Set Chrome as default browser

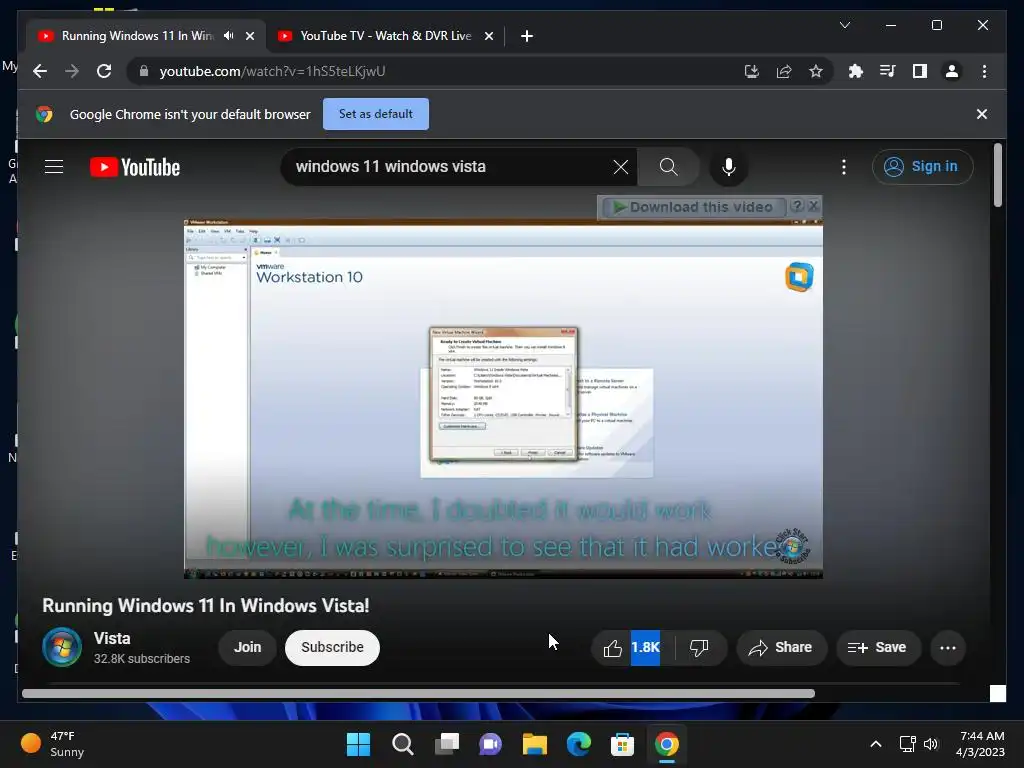click(376, 114)
